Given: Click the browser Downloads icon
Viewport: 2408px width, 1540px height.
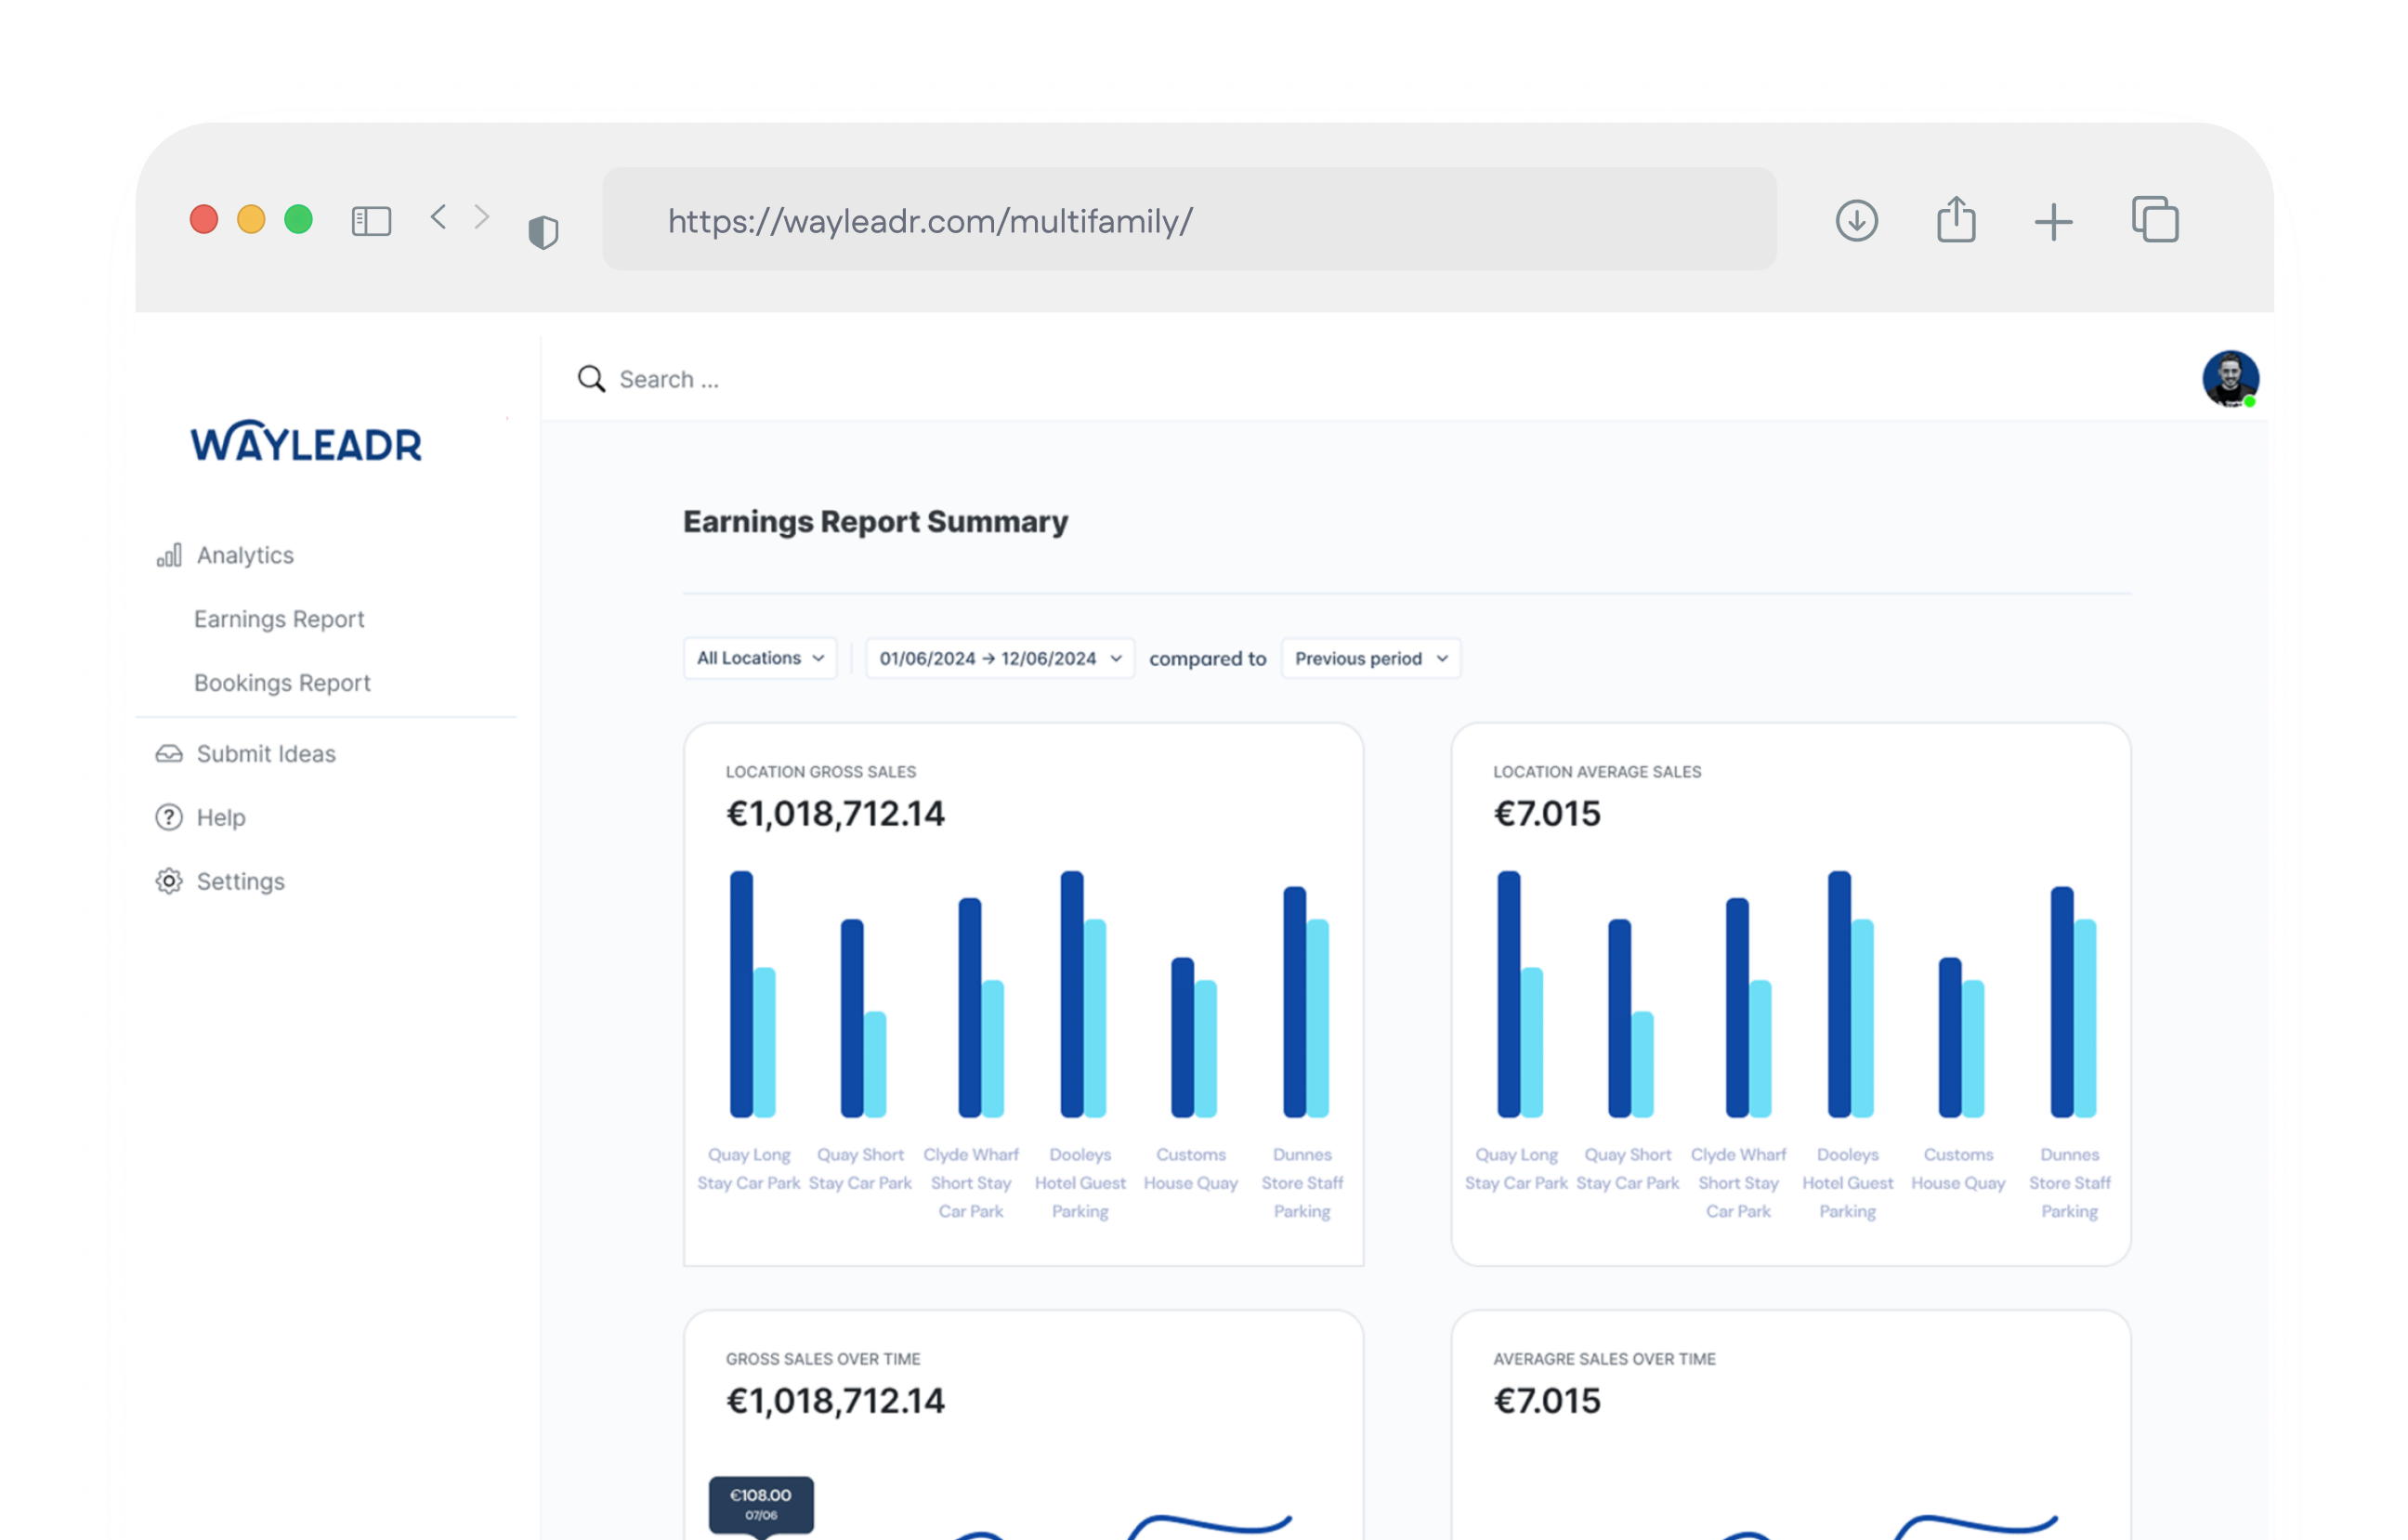Looking at the screenshot, I should point(1857,220).
